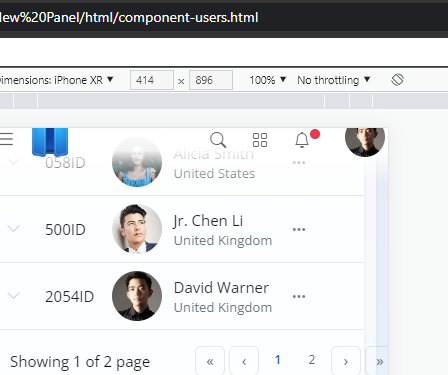
Task: Open the hamburger menu icon
Action: click(6, 139)
